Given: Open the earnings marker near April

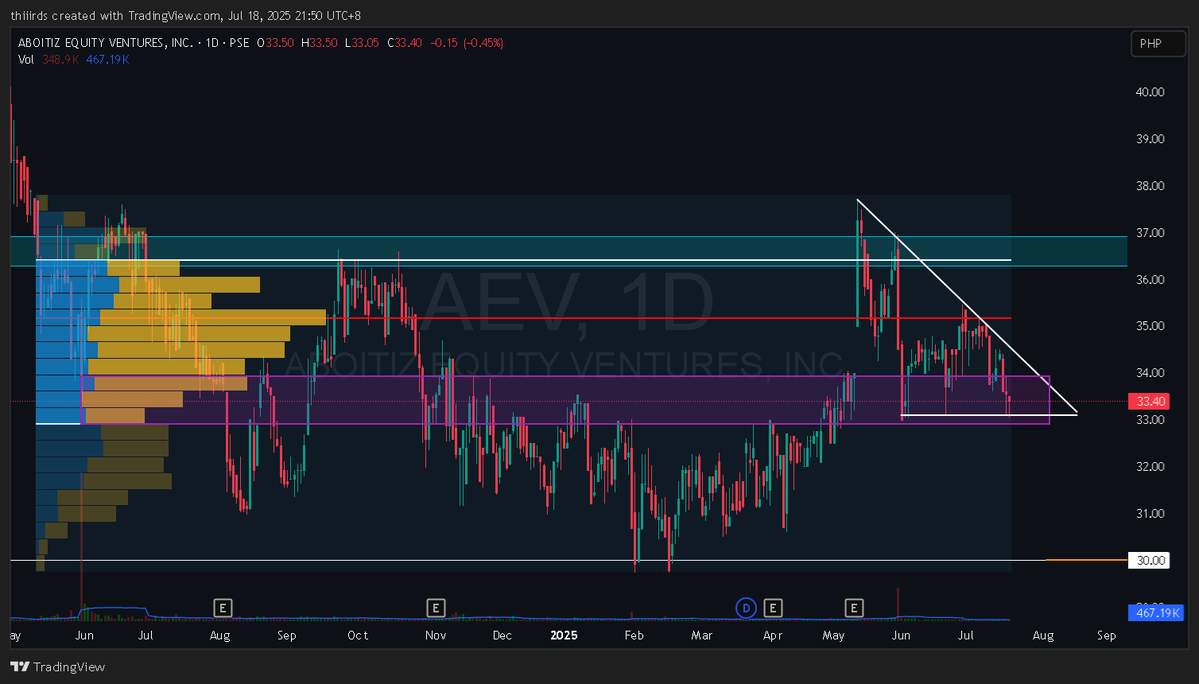Looking at the screenshot, I should point(772,608).
